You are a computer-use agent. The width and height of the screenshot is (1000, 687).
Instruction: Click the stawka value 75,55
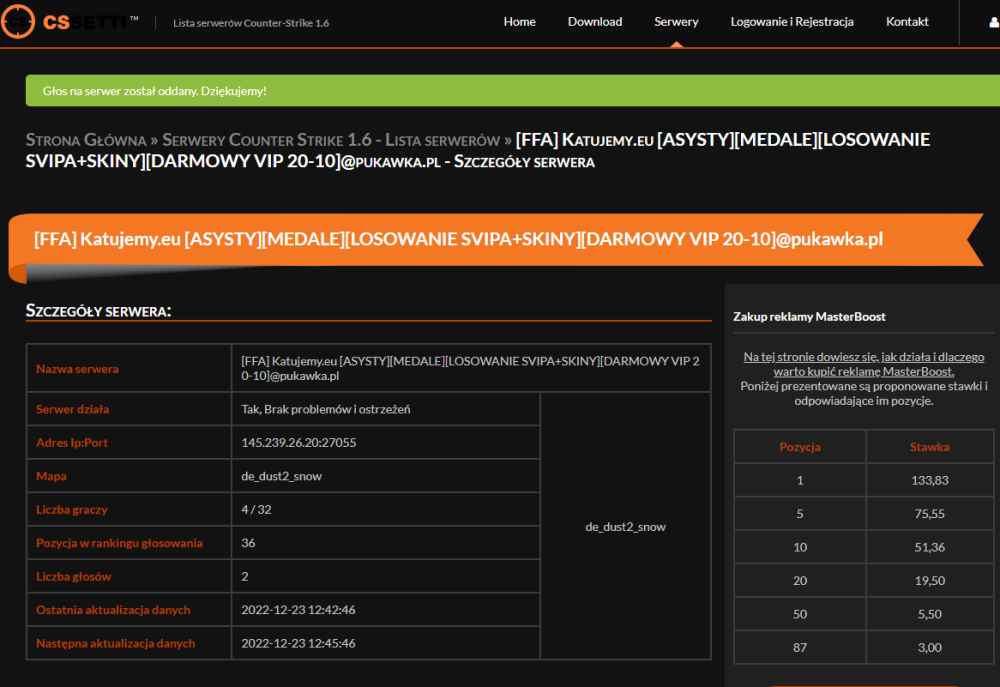tap(929, 514)
